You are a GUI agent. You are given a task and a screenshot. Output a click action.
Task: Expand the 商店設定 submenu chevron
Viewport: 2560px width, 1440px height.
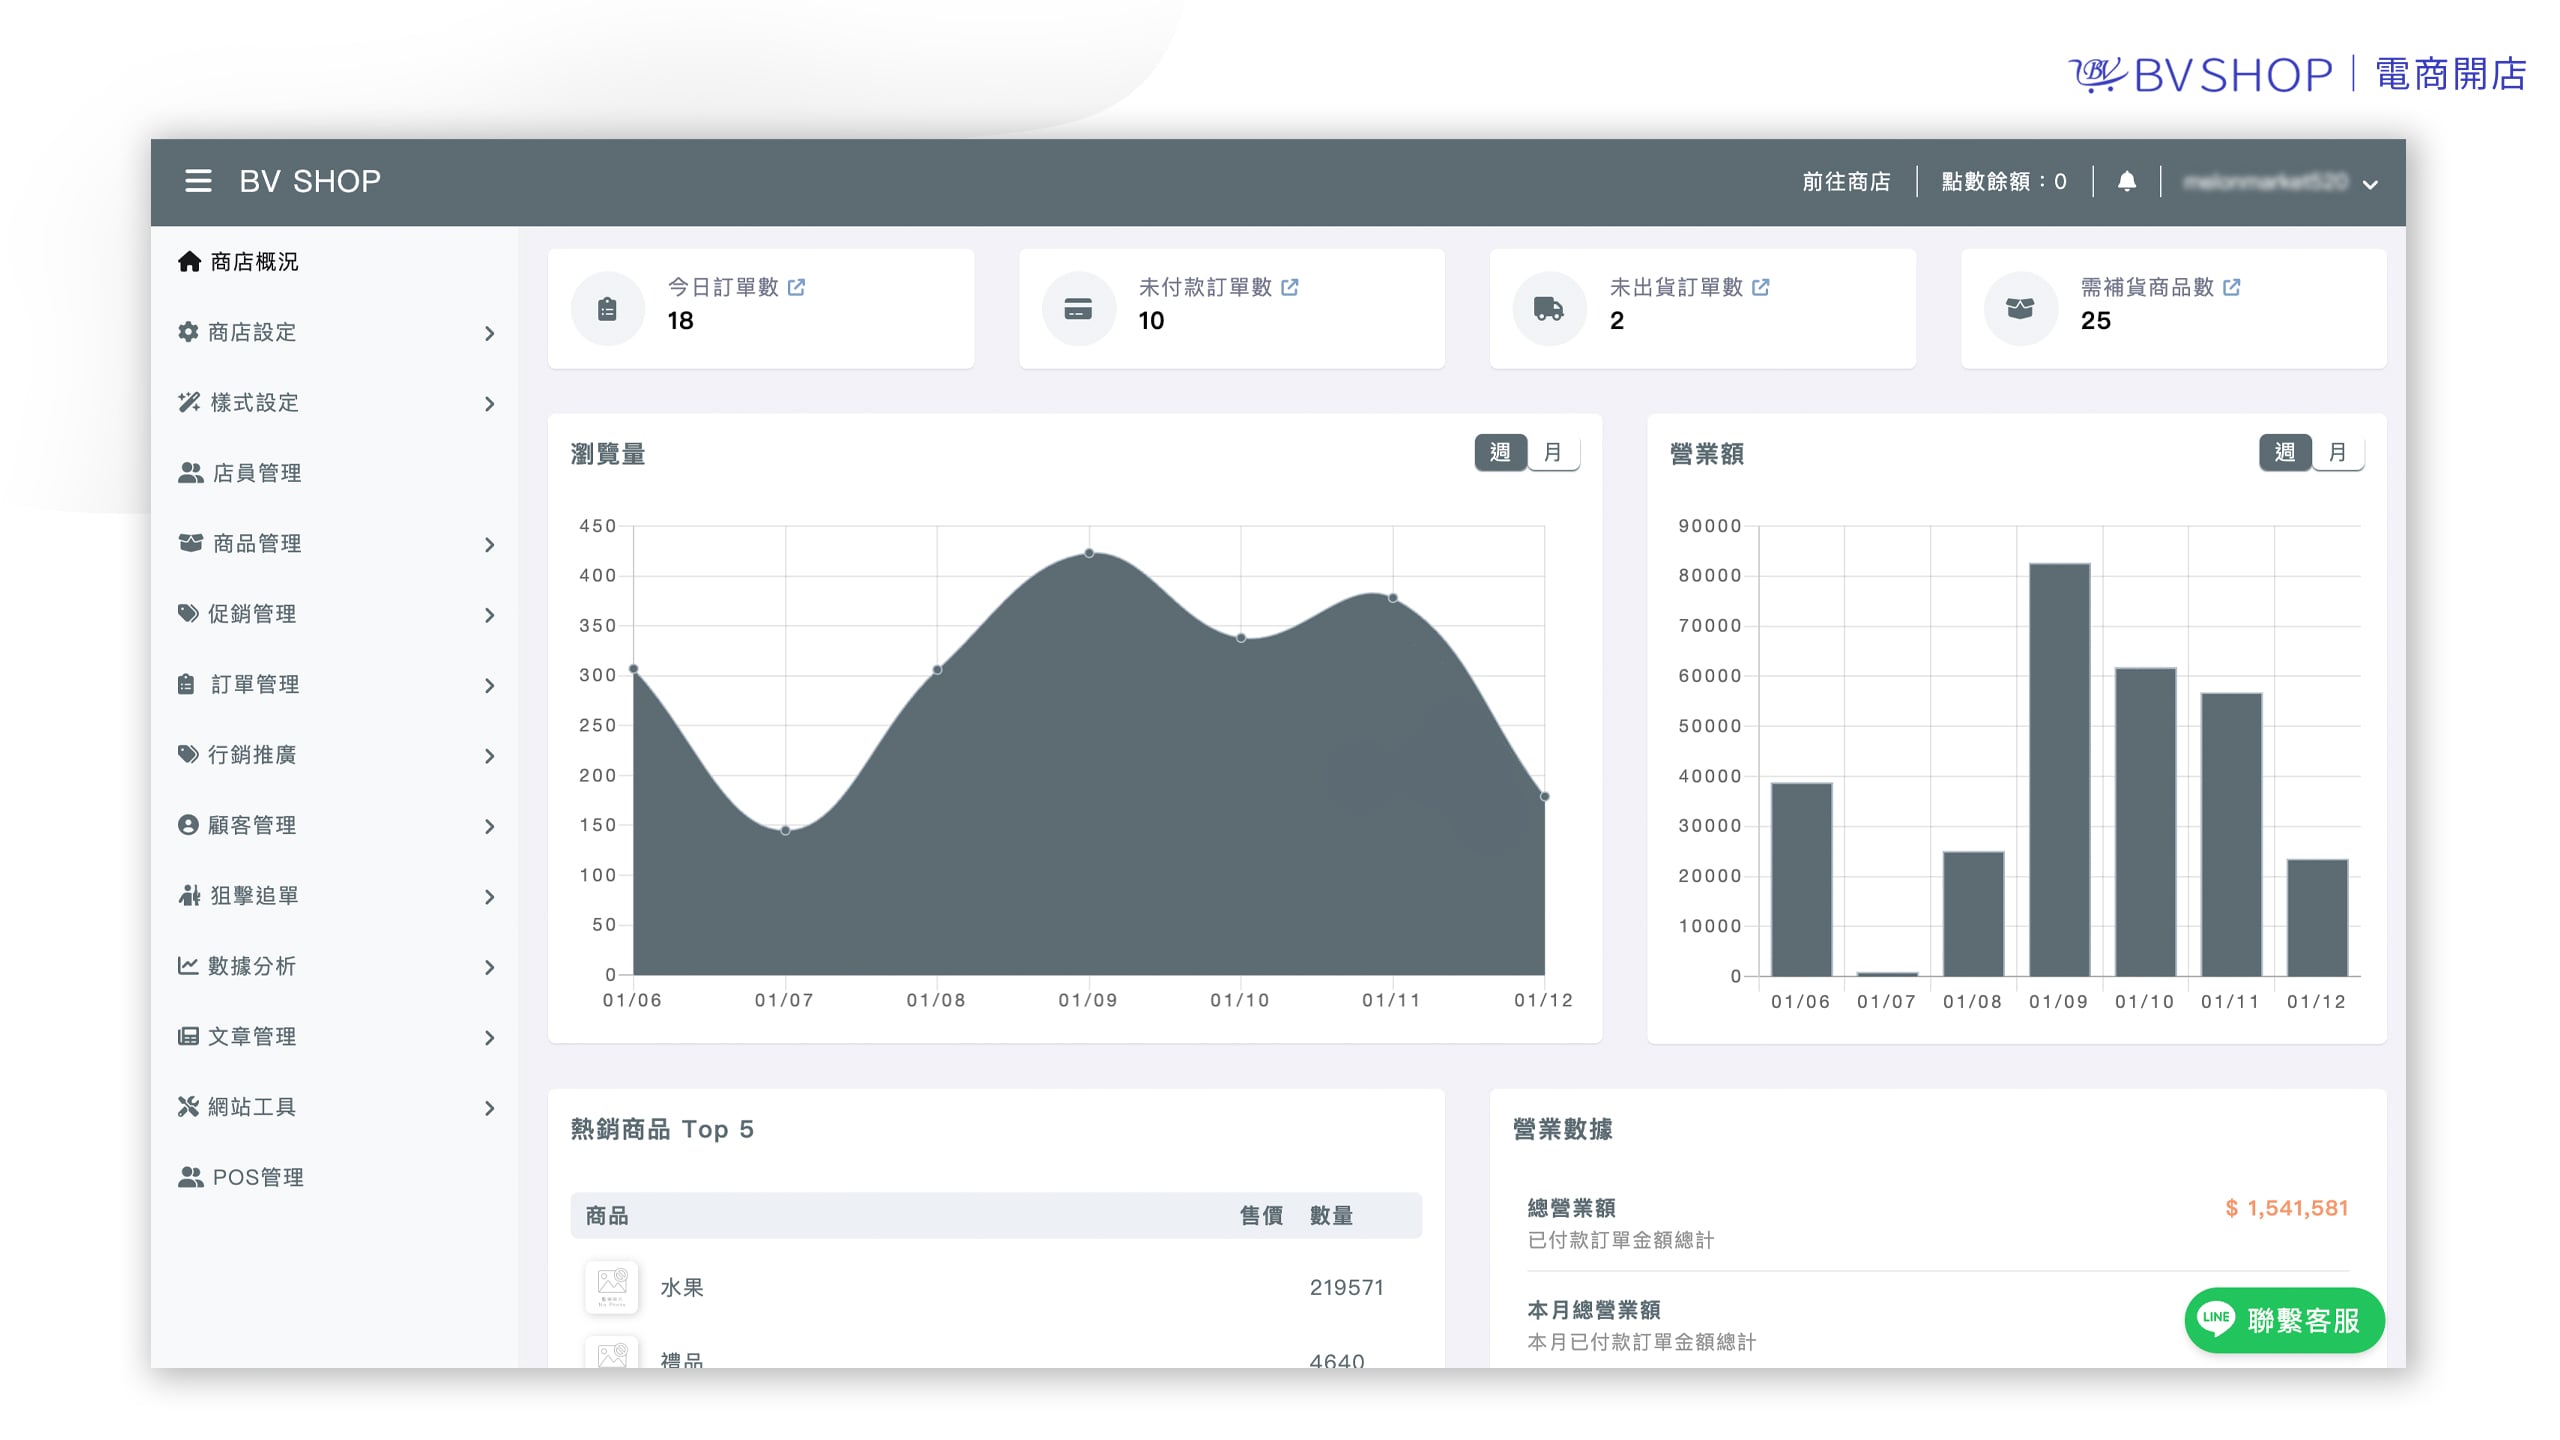click(489, 333)
